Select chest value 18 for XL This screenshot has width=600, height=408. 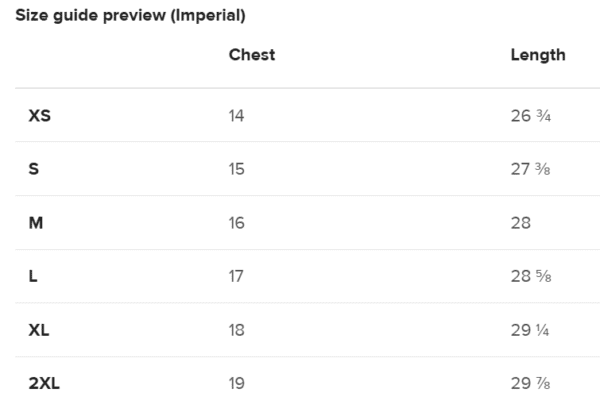point(236,330)
